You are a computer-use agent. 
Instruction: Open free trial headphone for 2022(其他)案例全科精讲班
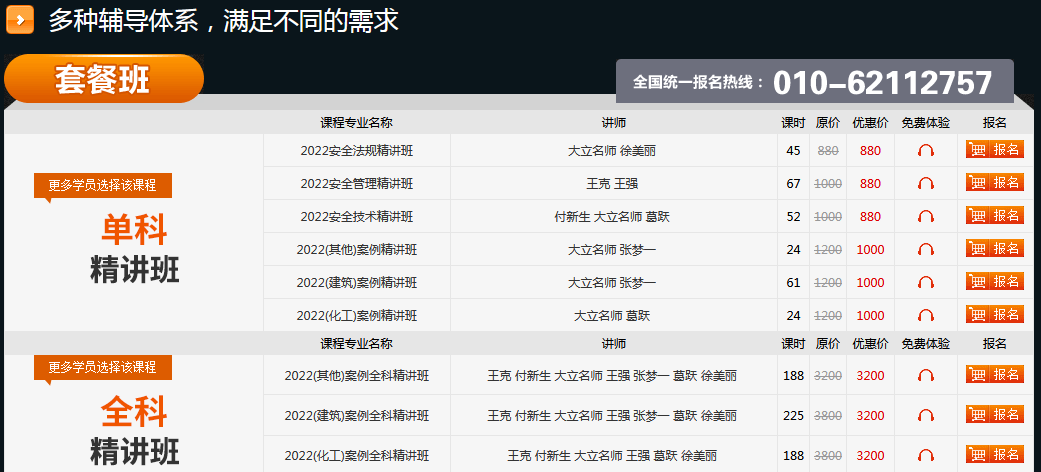point(925,376)
